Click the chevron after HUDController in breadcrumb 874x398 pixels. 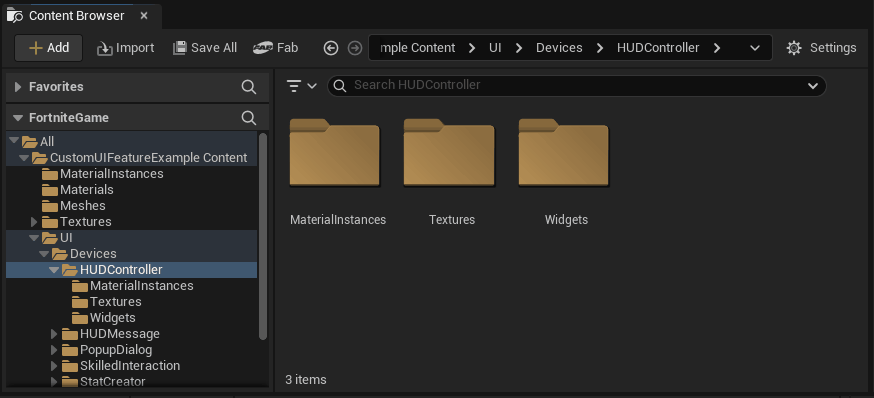click(x=717, y=48)
